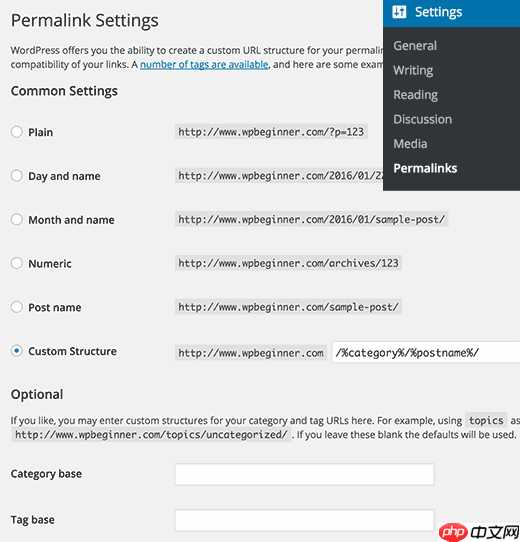Open Reading settings page

tap(416, 95)
